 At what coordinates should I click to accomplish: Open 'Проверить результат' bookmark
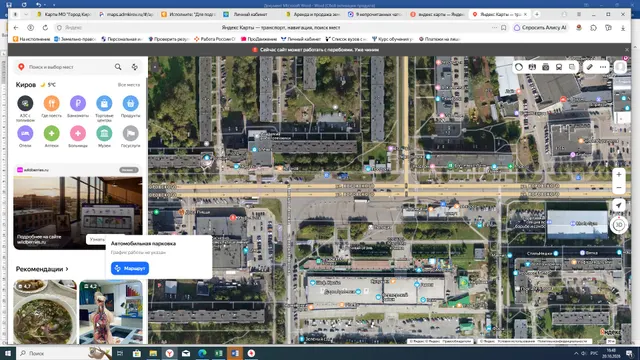tap(169, 39)
